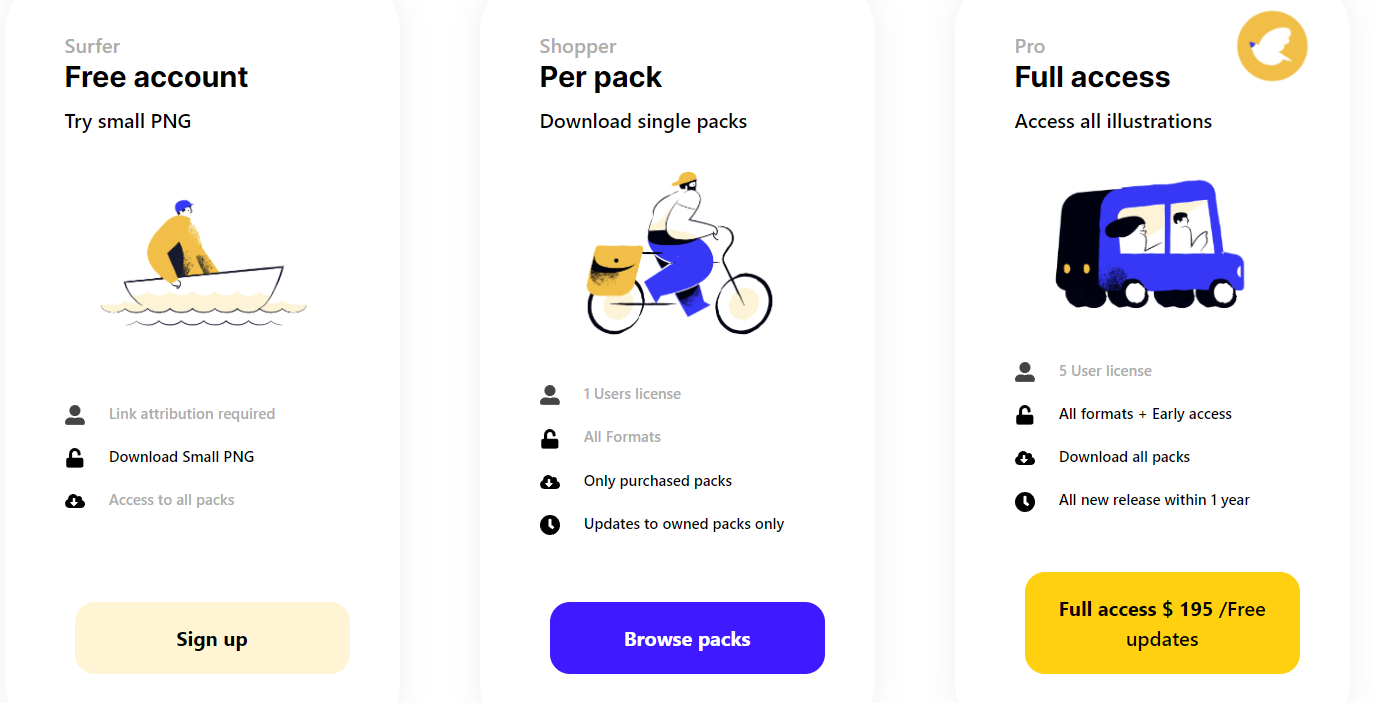Screen dimensions: 1374x703
Task: Click cloud icon beside Only purchased packs
Action: point(550,482)
